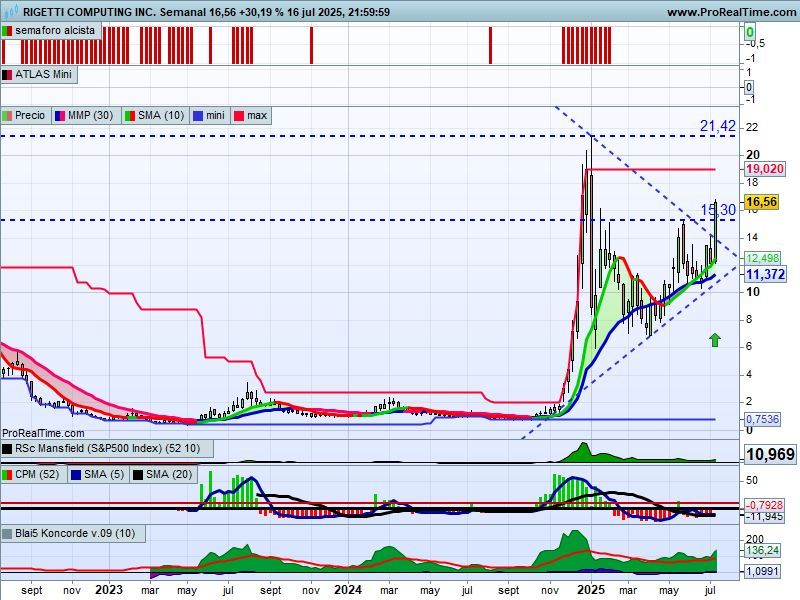
Task: Click the RIGETTI COMPUTING INC. title text
Action: pyautogui.click(x=90, y=12)
